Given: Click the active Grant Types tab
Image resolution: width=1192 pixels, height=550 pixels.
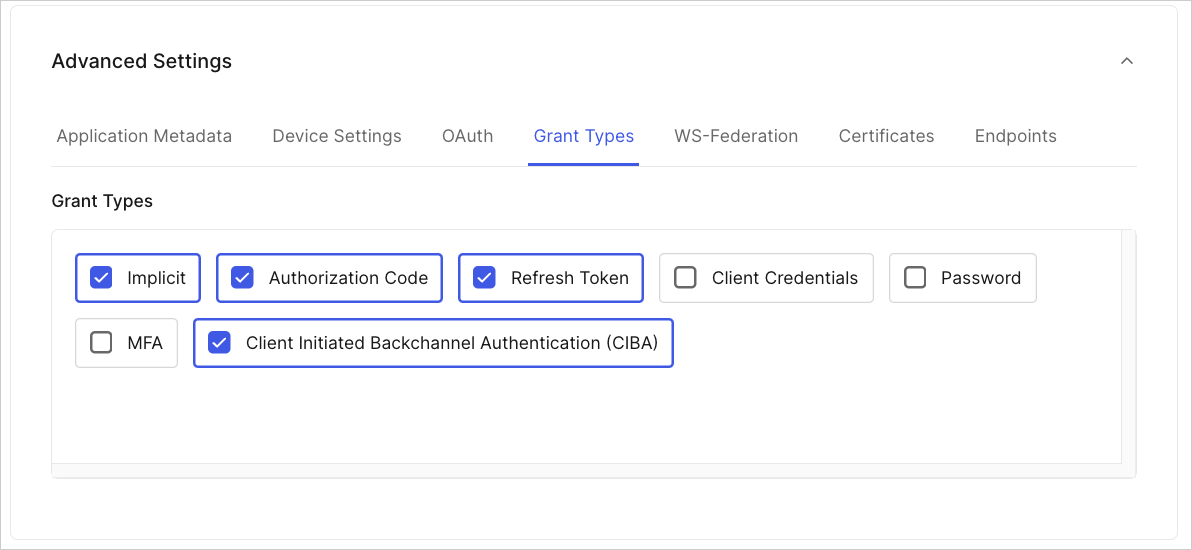Looking at the screenshot, I should click(584, 136).
